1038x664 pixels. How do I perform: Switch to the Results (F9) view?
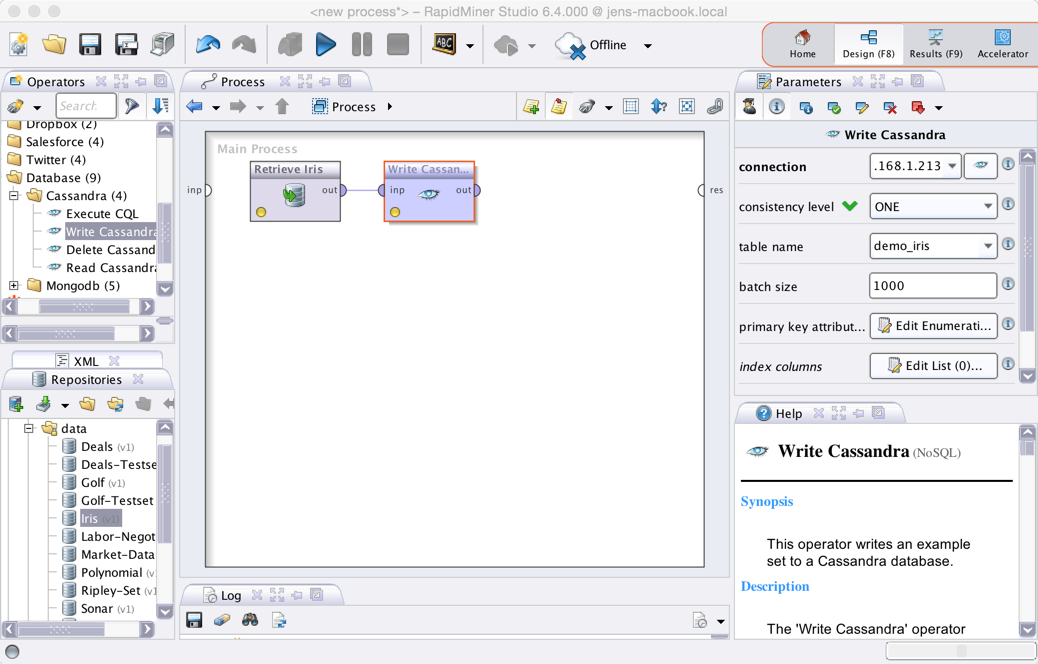(x=935, y=44)
